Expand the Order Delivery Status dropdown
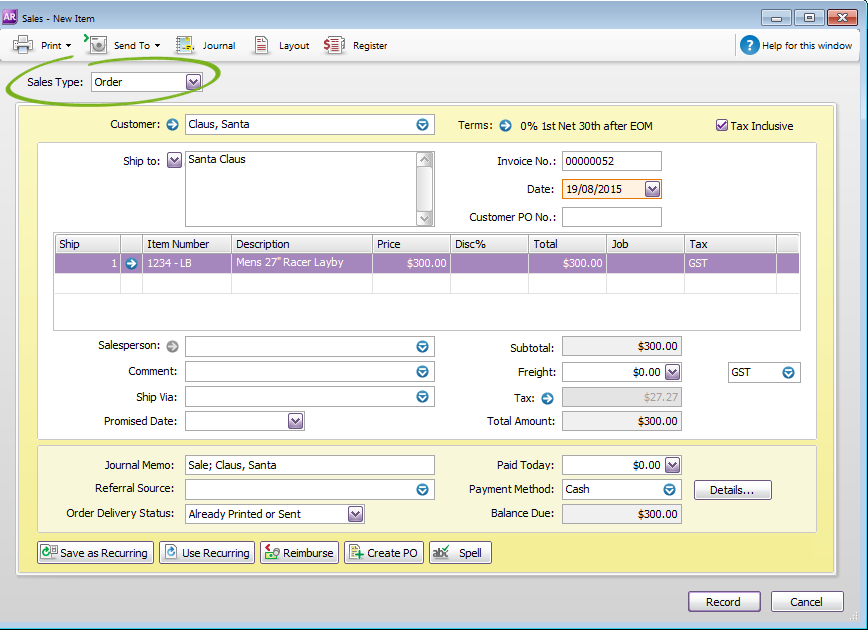Image resolution: width=868 pixels, height=630 pixels. point(355,514)
